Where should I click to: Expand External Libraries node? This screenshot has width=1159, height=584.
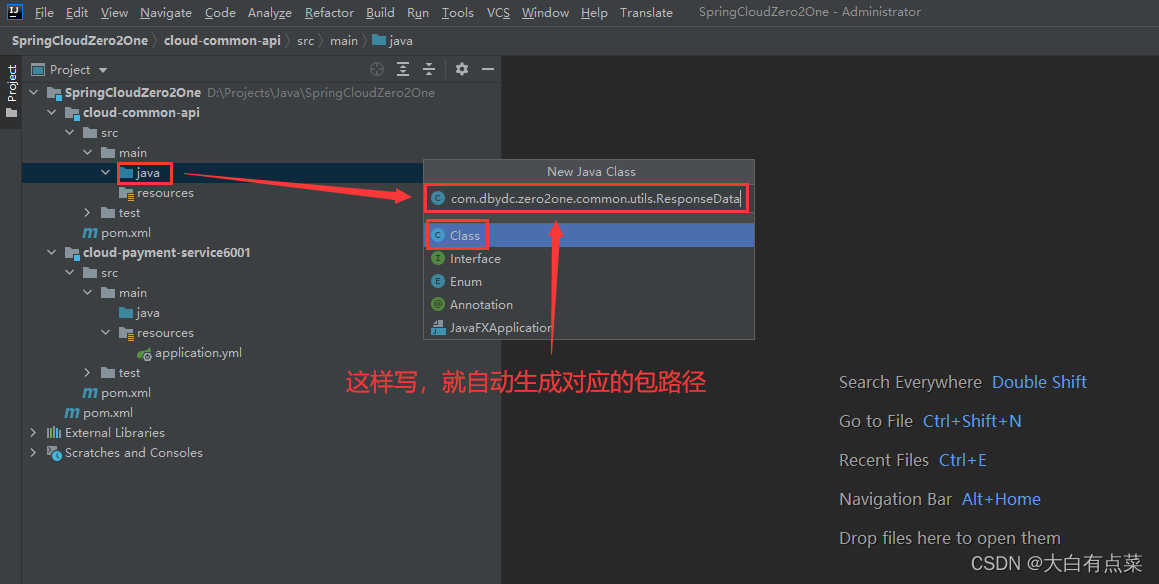(x=33, y=432)
